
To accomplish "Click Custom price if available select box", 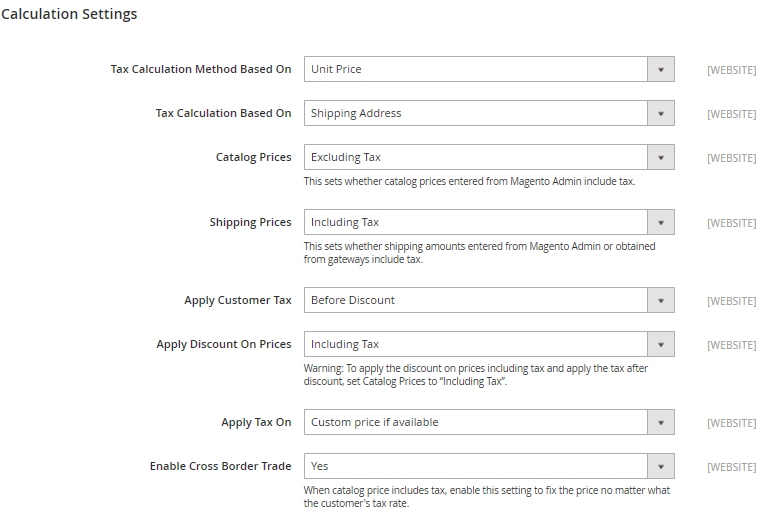I will [x=489, y=422].
